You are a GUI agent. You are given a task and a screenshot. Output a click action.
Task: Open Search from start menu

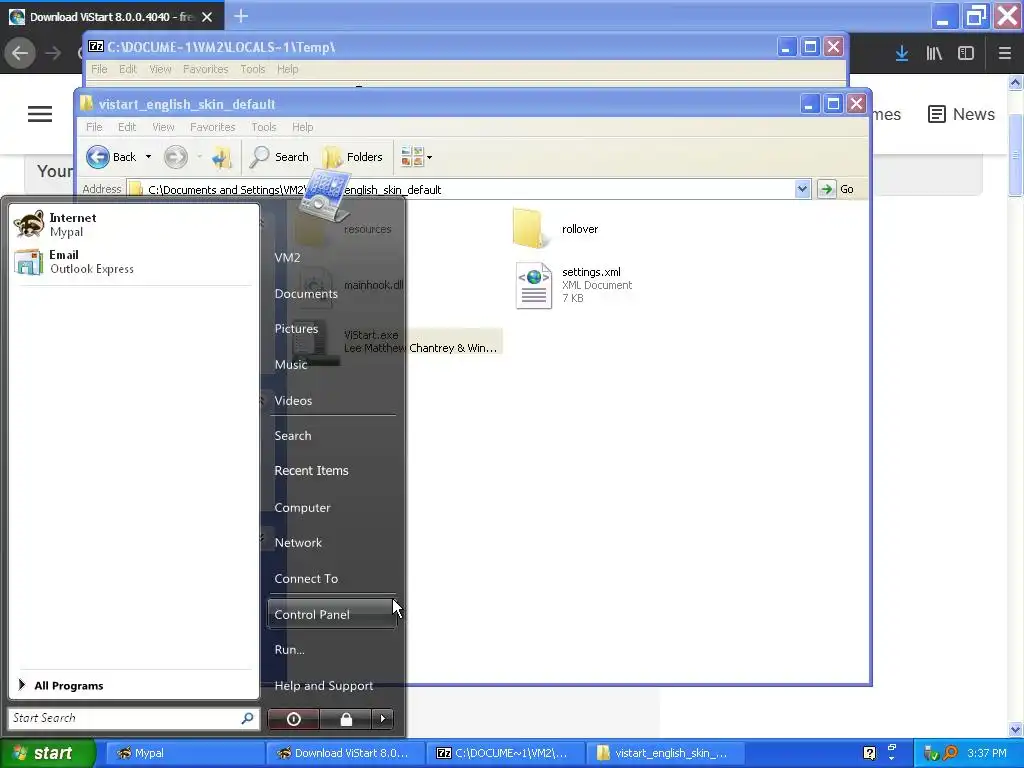(292, 436)
